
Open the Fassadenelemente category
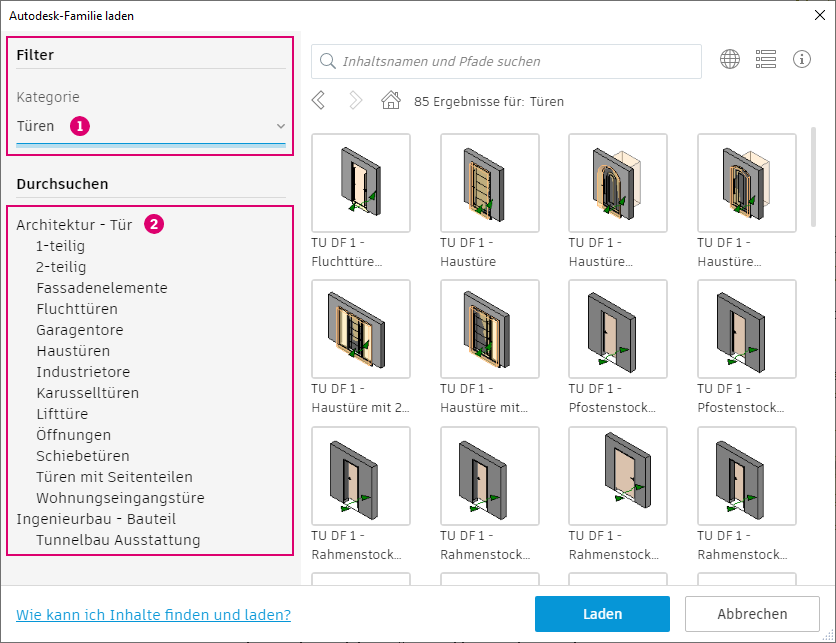102,288
